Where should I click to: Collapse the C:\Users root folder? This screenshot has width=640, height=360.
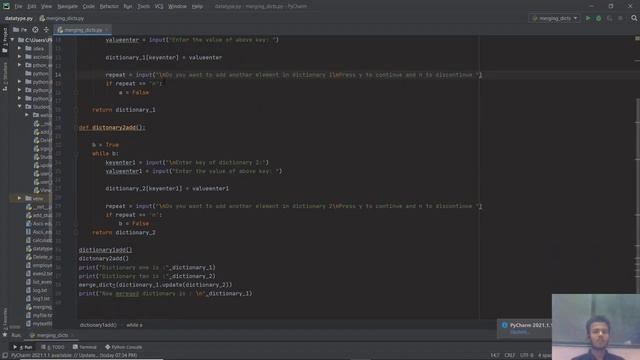click(x=13, y=40)
